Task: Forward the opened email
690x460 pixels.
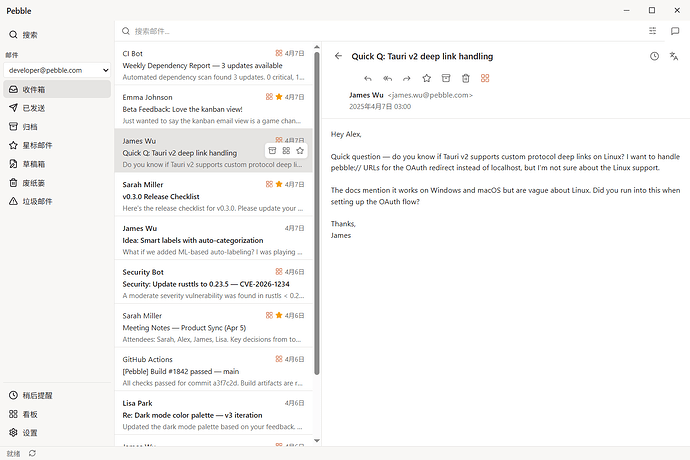Action: point(407,78)
